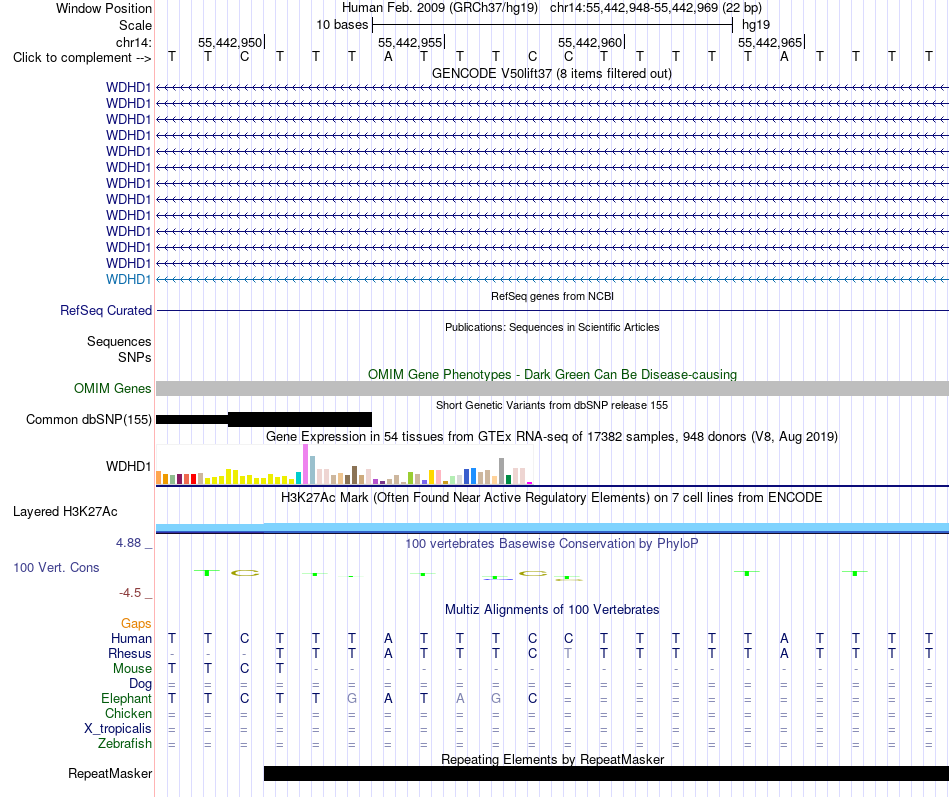Click the light-blue H3K27Ac signal band
Image resolution: width=950 pixels, height=797 pixels.
552,527
